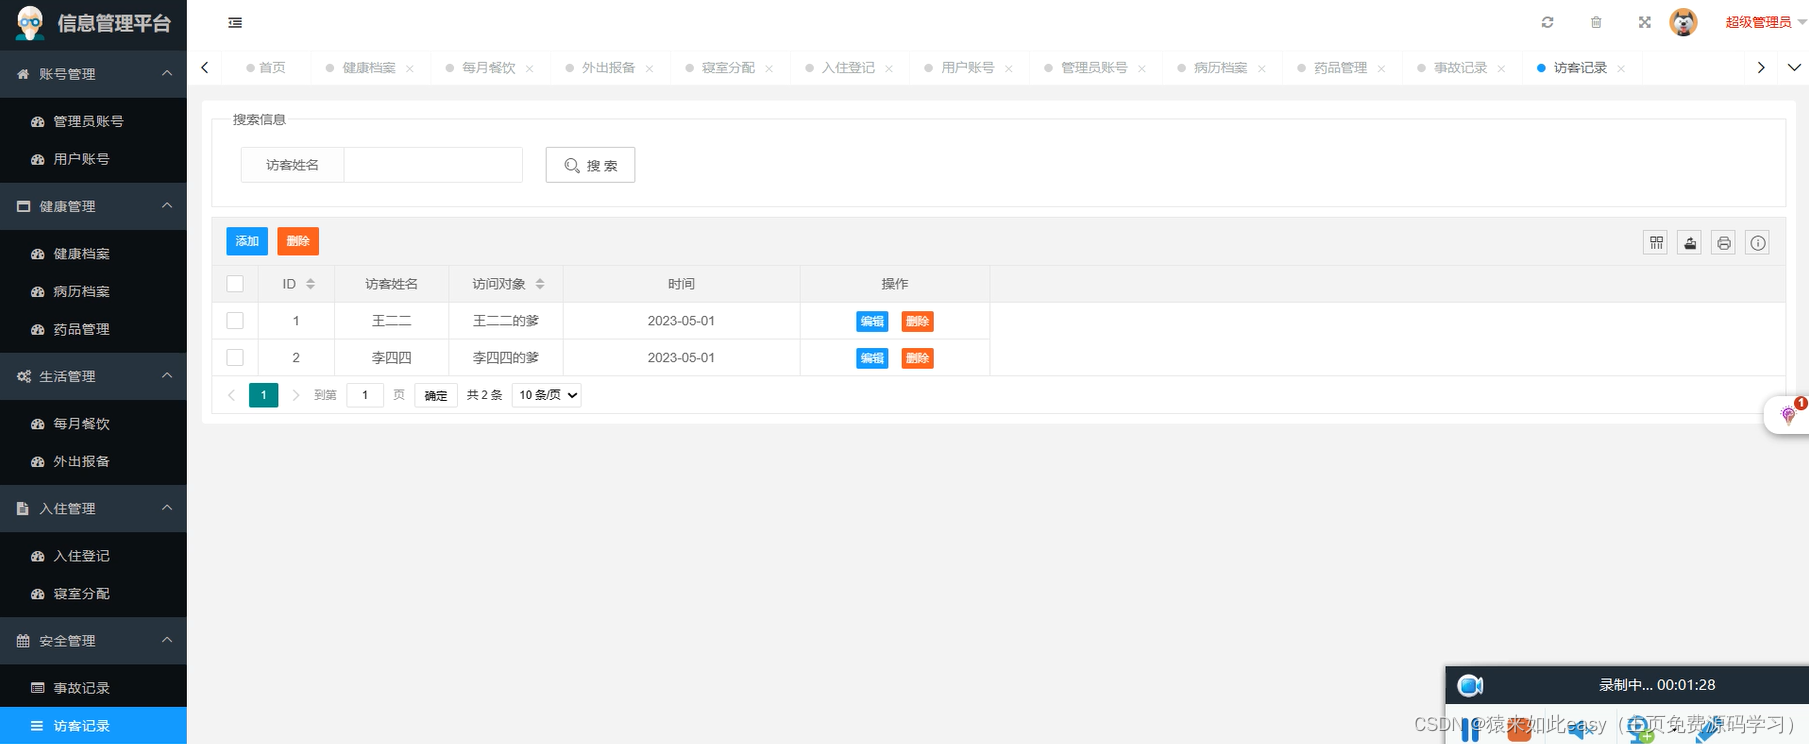Close the 用户账号 tab

tap(1009, 68)
